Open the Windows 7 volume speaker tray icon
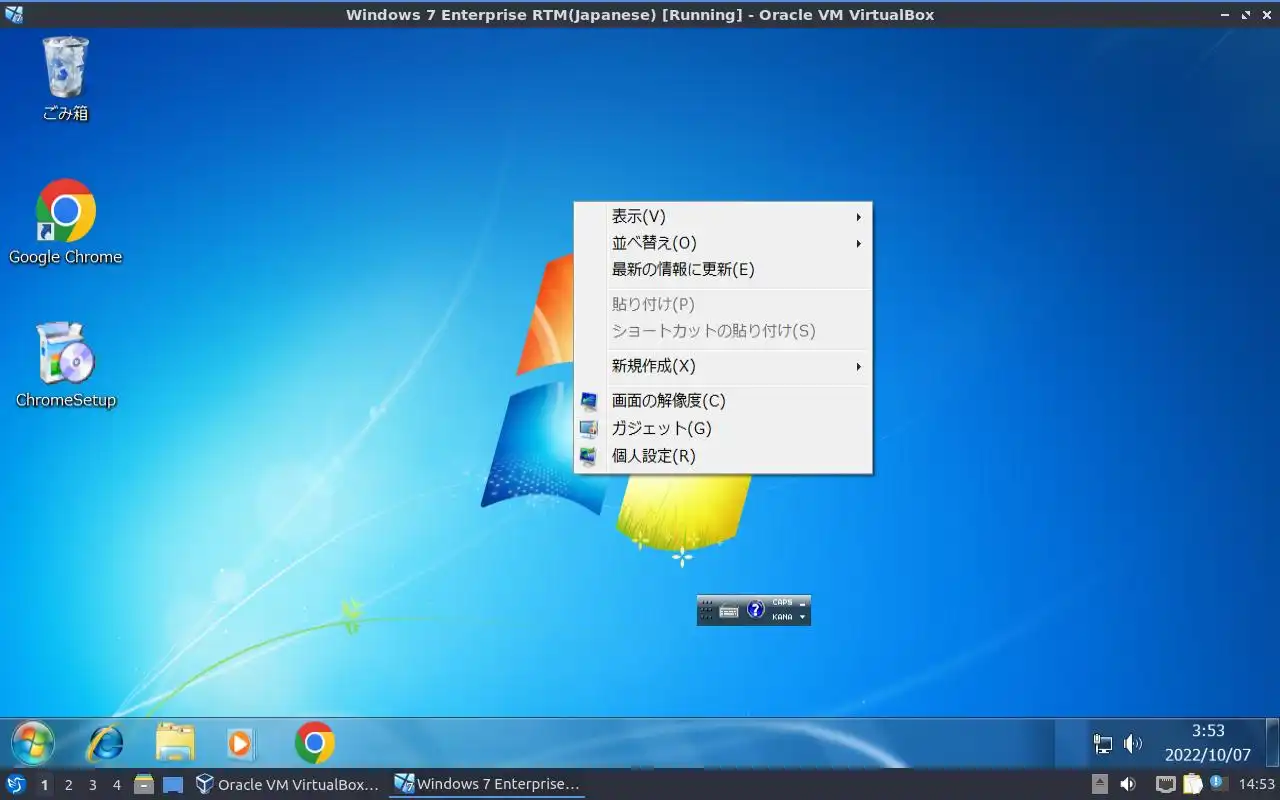Viewport: 1280px width, 800px height. coord(1132,744)
